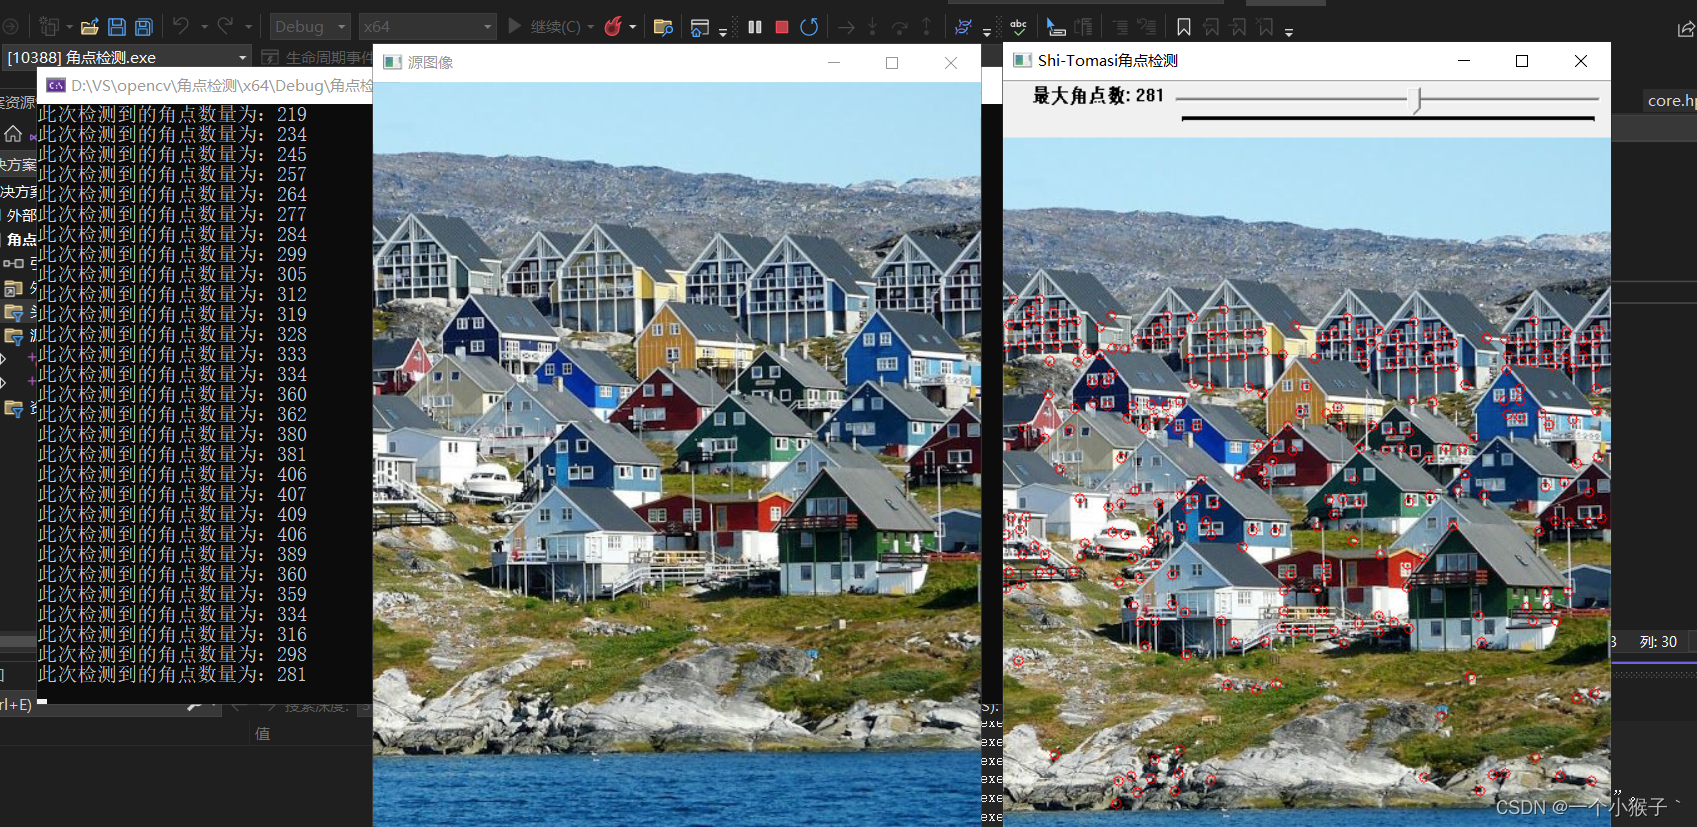
Task: Expand the Continue button dropdown arrow
Action: 590,27
